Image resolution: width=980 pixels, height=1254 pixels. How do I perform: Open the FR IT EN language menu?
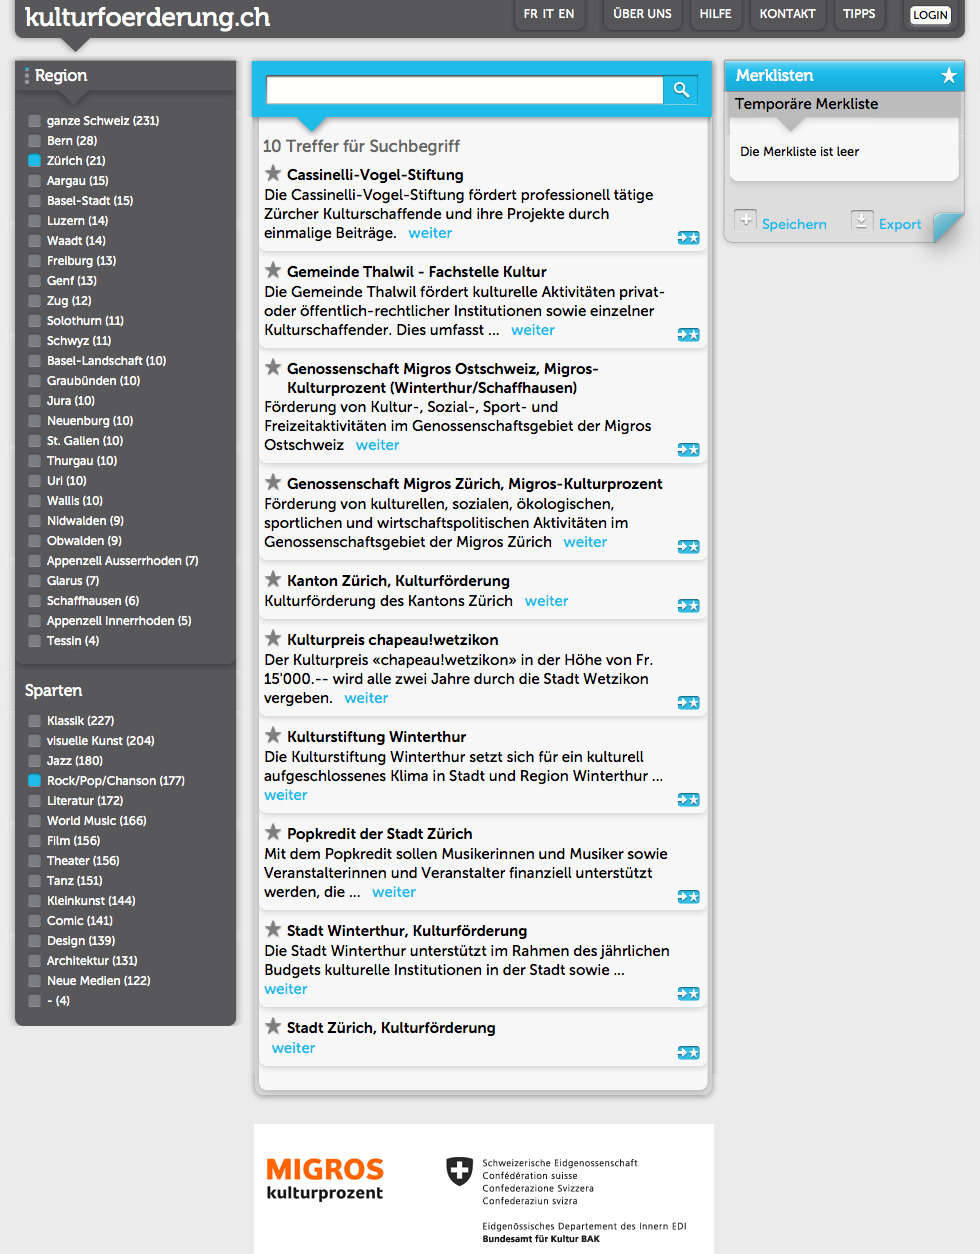point(549,14)
